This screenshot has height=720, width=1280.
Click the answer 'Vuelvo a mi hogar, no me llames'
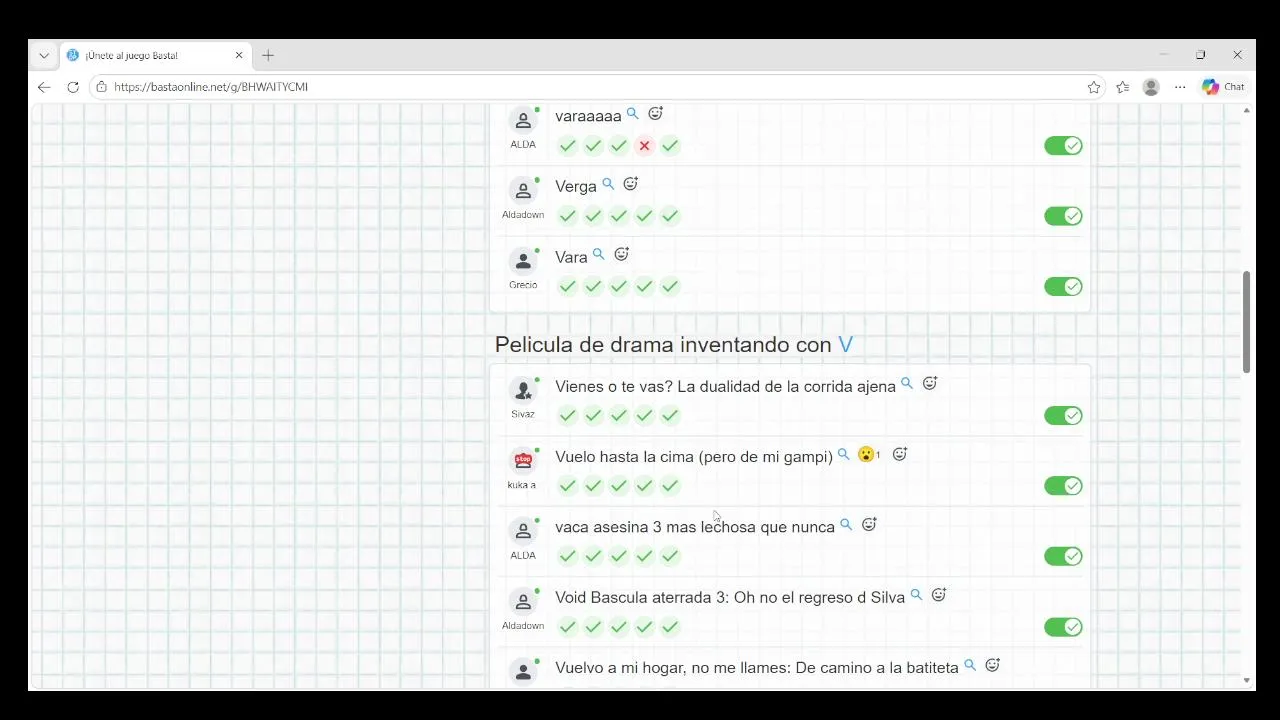[757, 668]
